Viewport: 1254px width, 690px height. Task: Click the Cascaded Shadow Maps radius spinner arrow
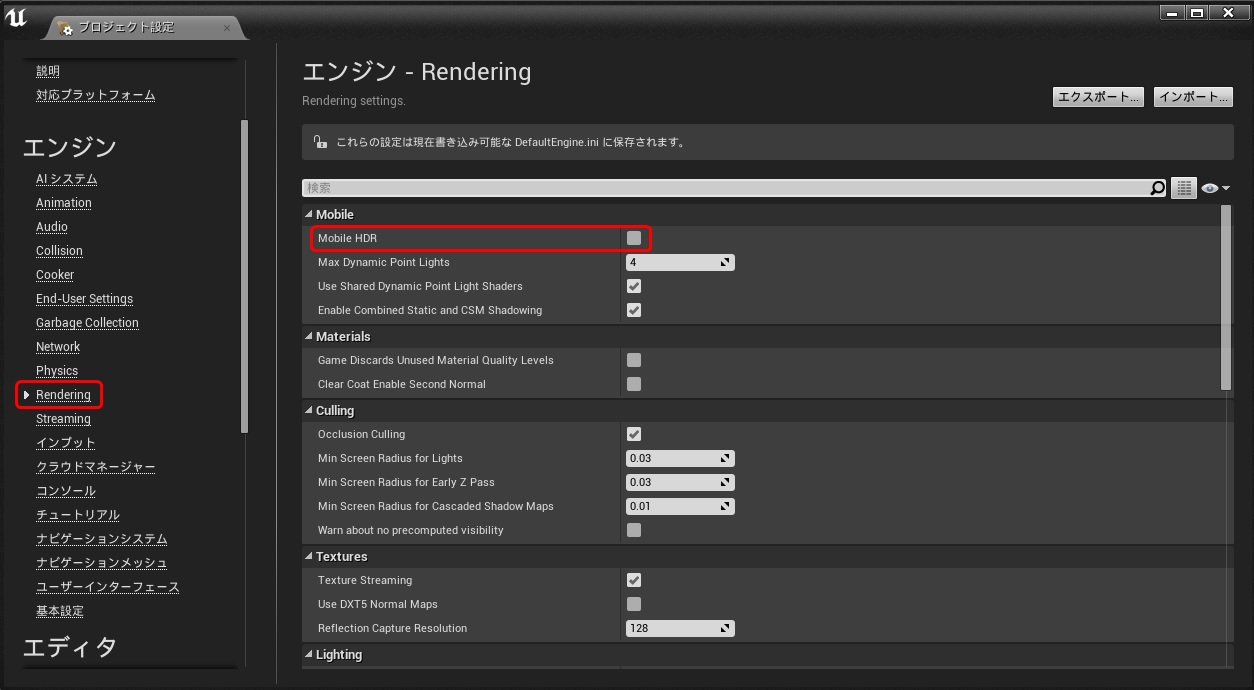tap(726, 507)
